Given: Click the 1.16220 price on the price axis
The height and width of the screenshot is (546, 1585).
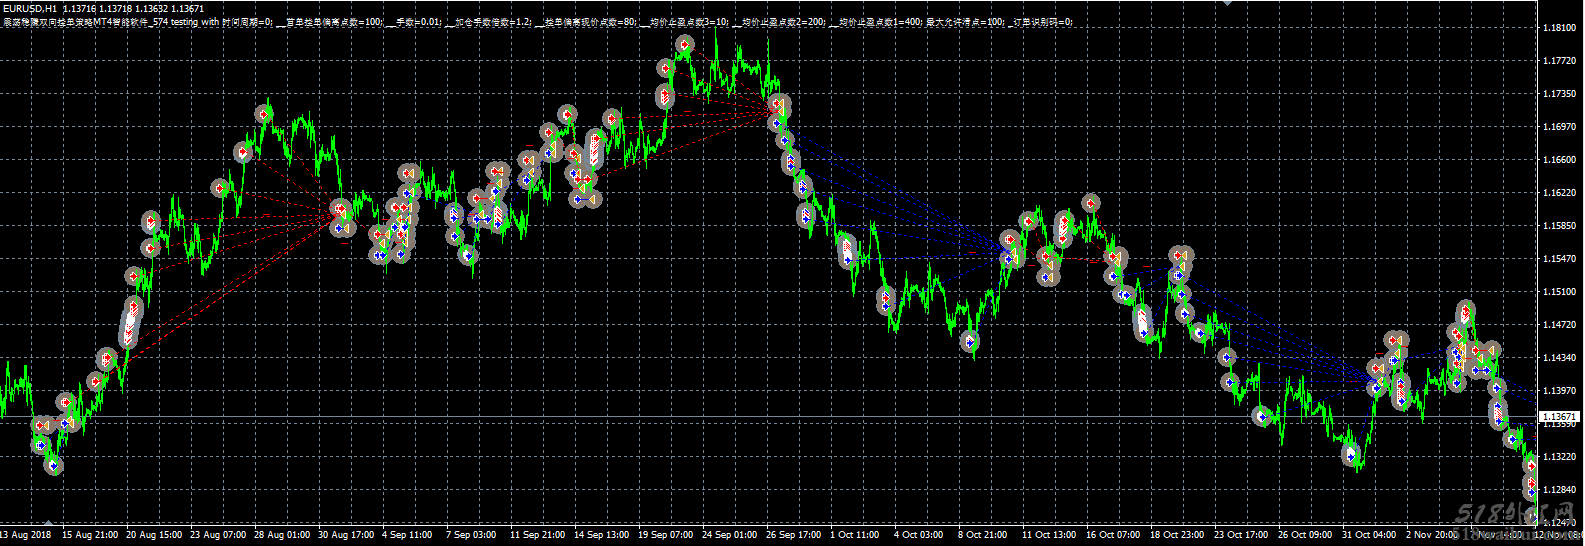Looking at the screenshot, I should coord(1559,193).
